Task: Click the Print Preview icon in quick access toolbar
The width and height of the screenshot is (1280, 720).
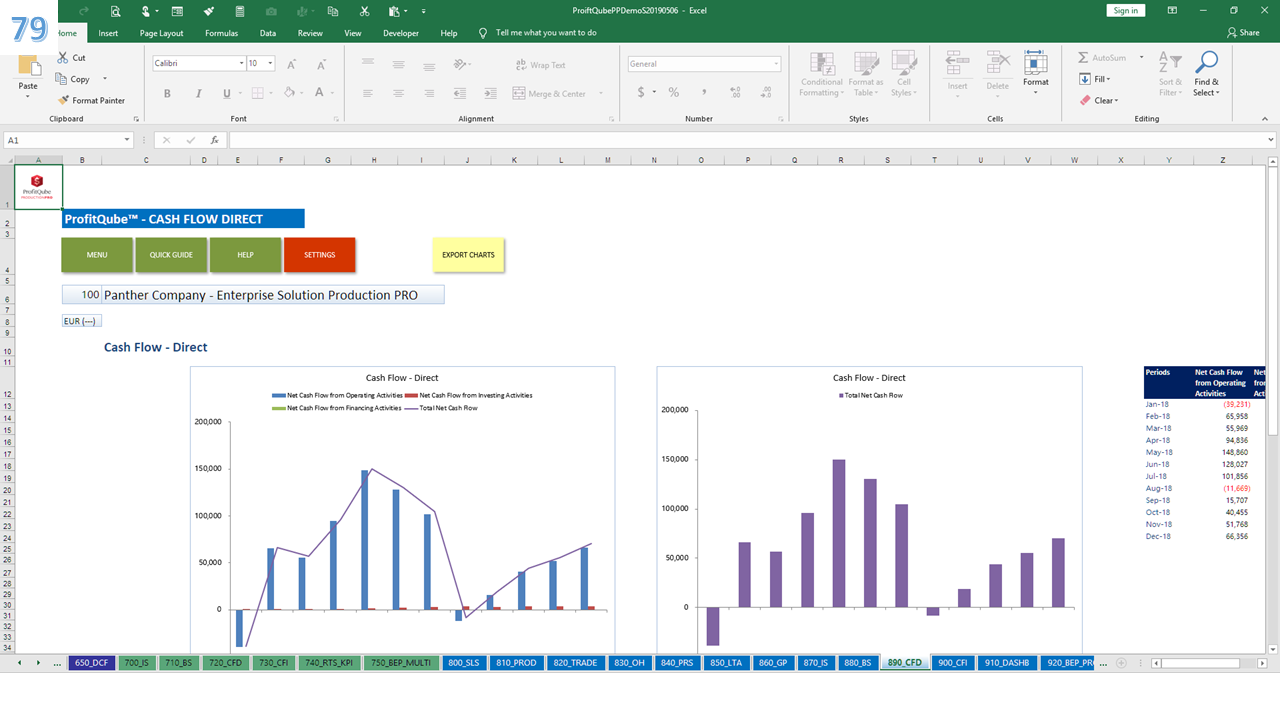Action: 115,11
